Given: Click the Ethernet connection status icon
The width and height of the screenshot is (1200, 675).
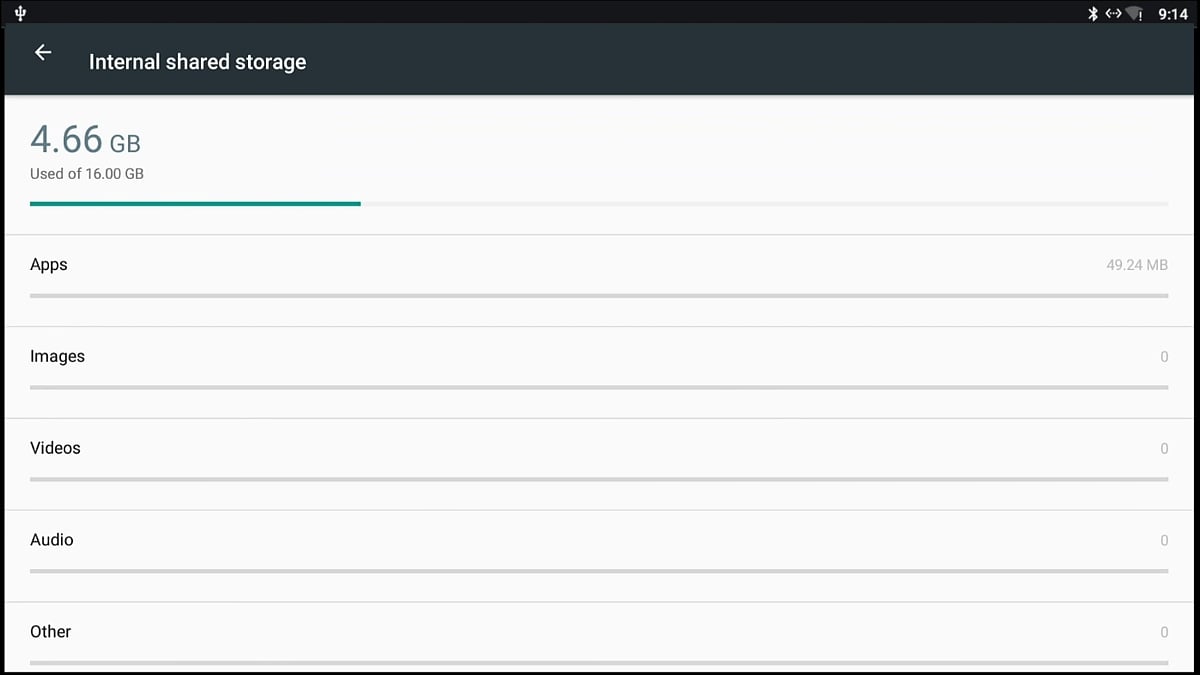Looking at the screenshot, I should point(1113,14).
